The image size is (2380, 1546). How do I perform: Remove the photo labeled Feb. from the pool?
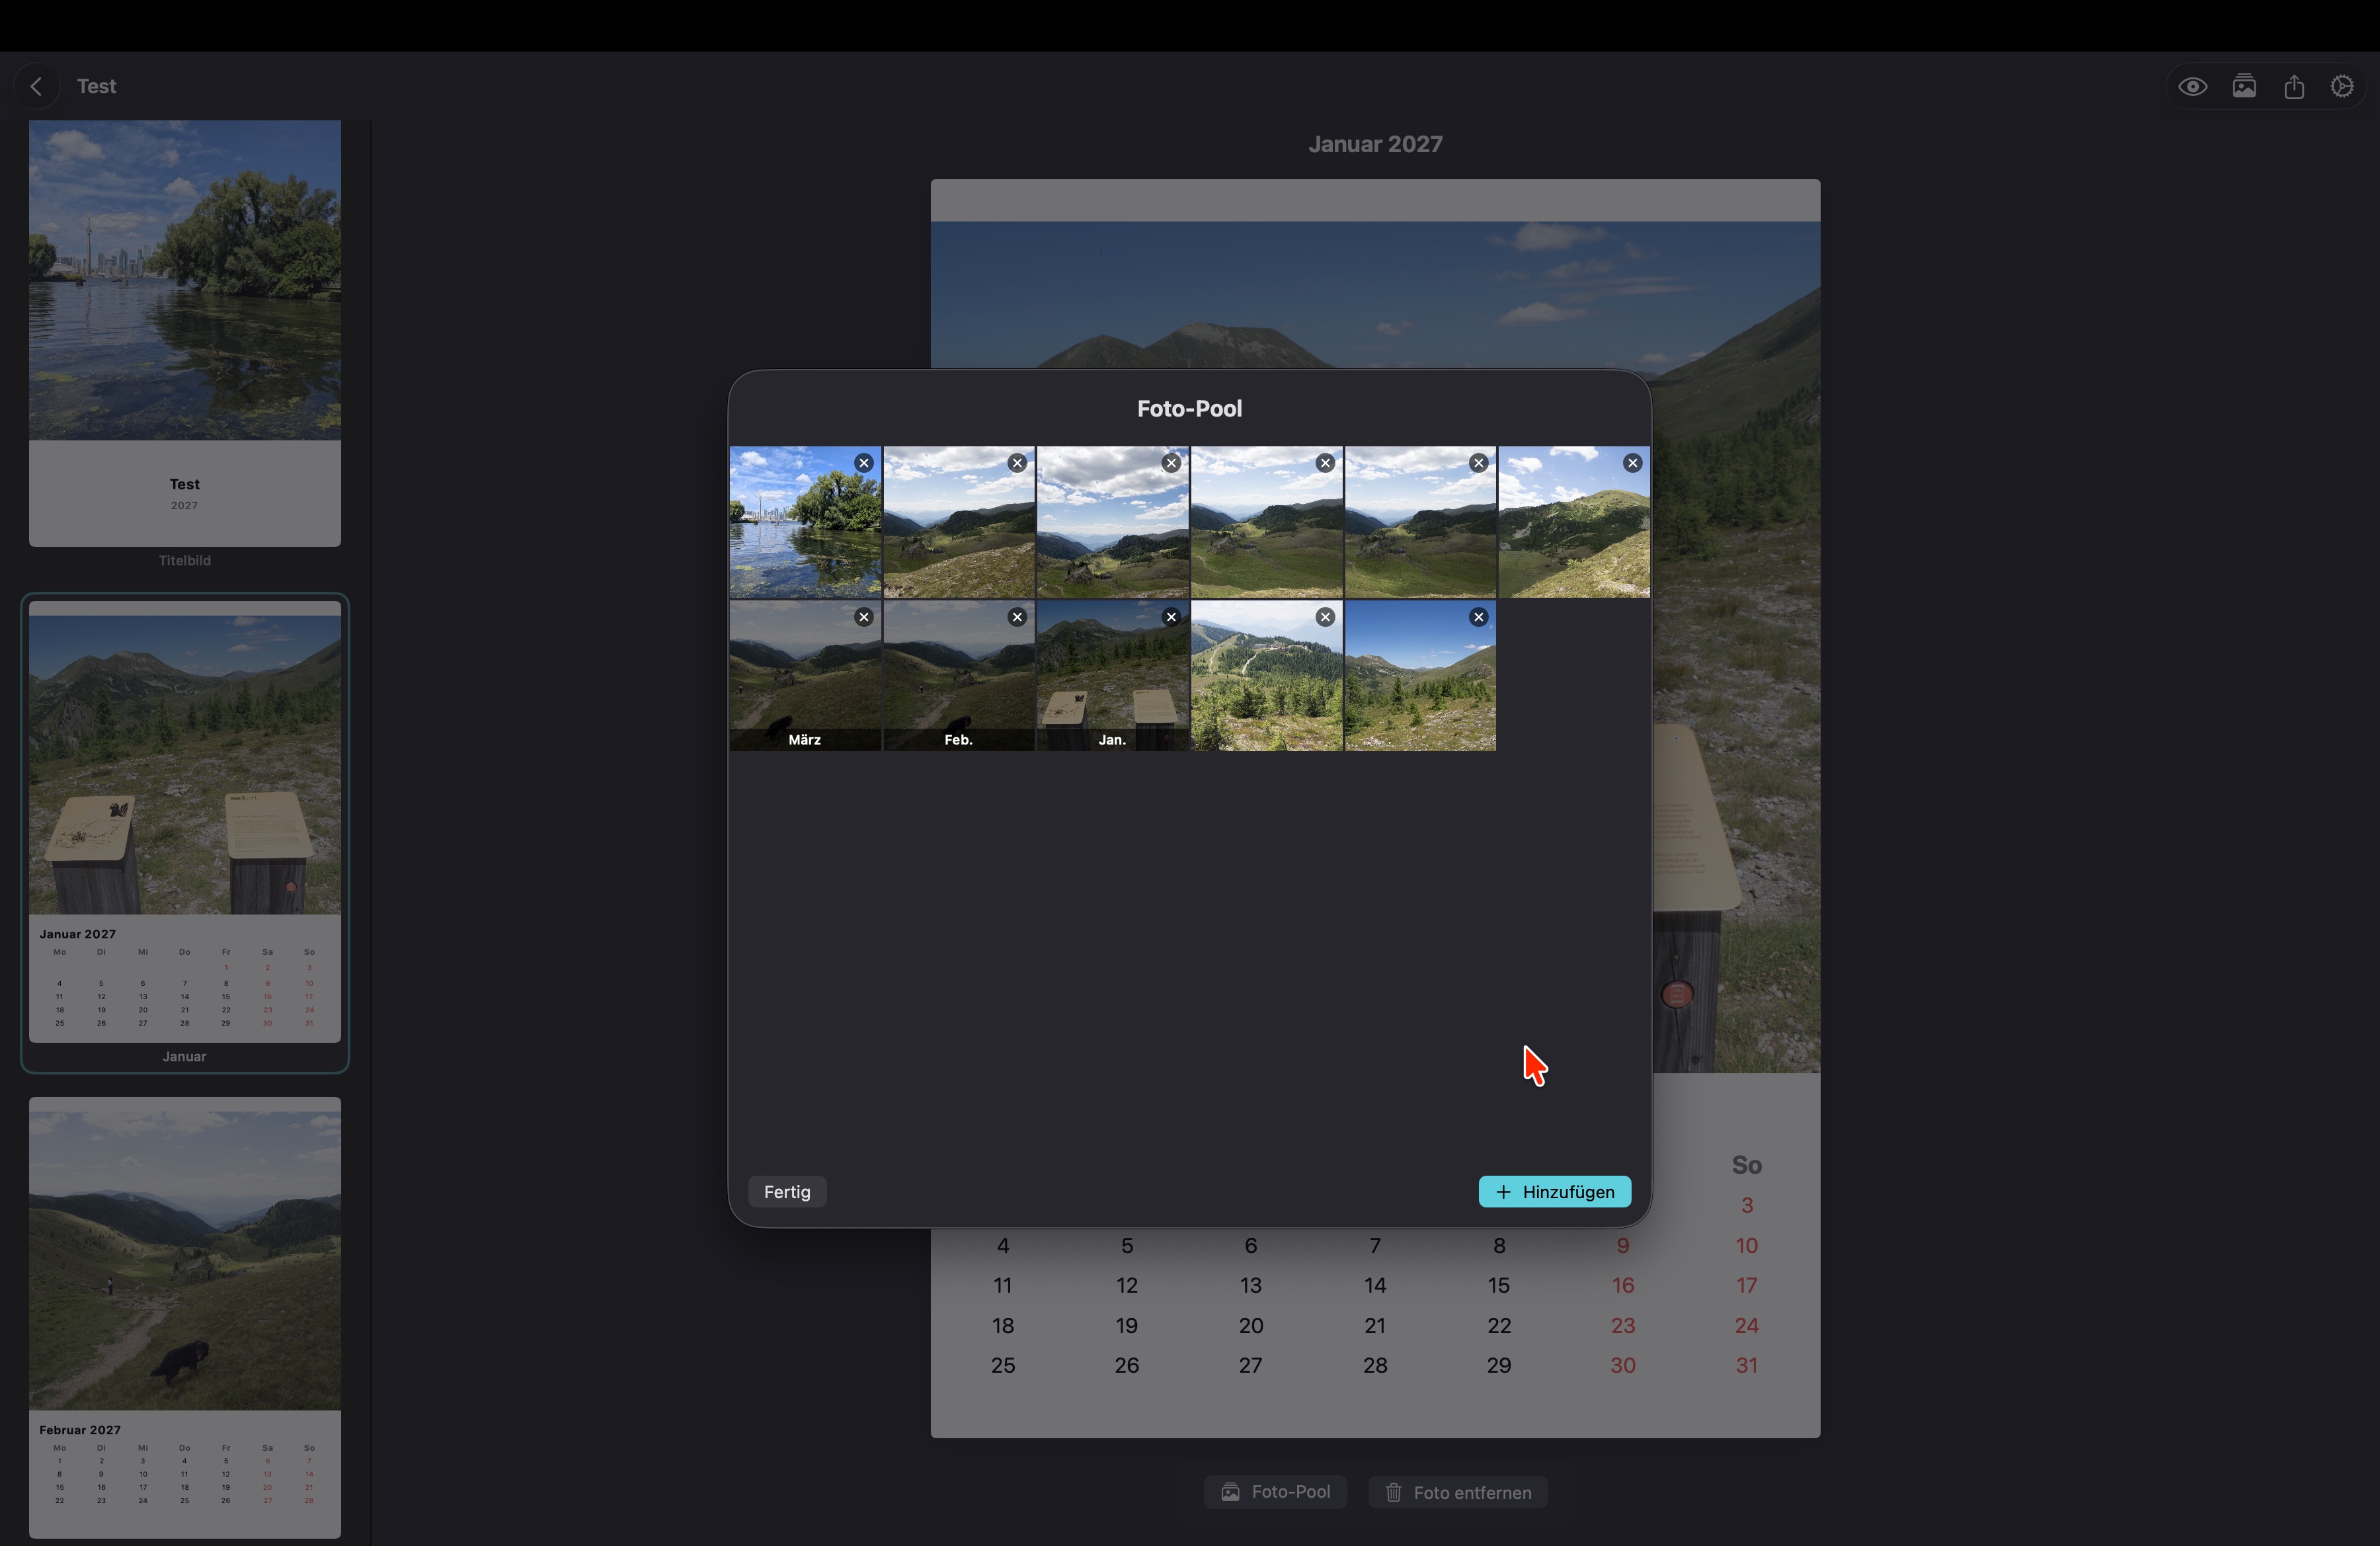(x=1016, y=617)
